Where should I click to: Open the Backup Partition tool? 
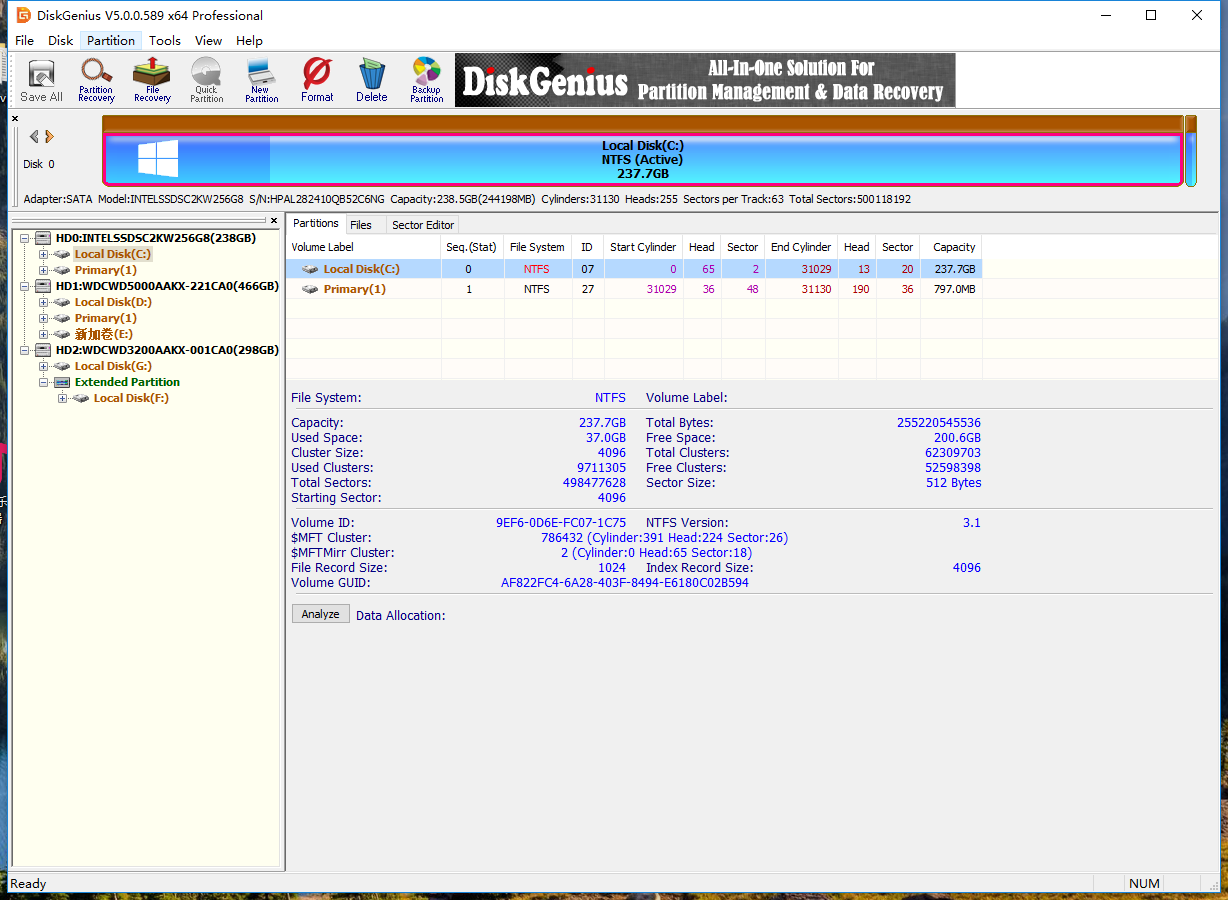[x=426, y=80]
